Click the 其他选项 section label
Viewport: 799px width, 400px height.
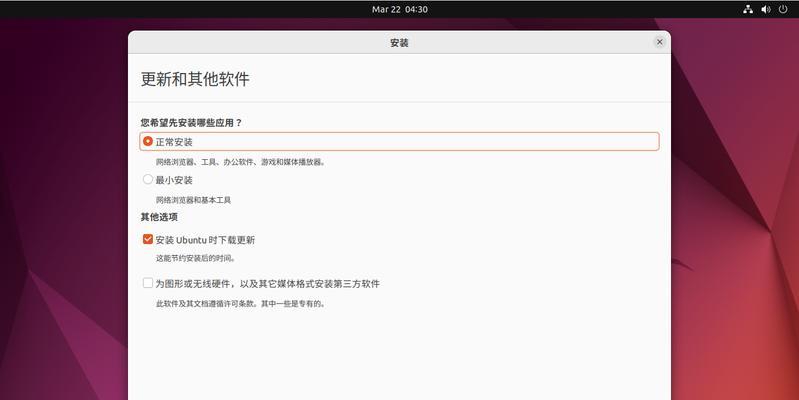[159, 217]
